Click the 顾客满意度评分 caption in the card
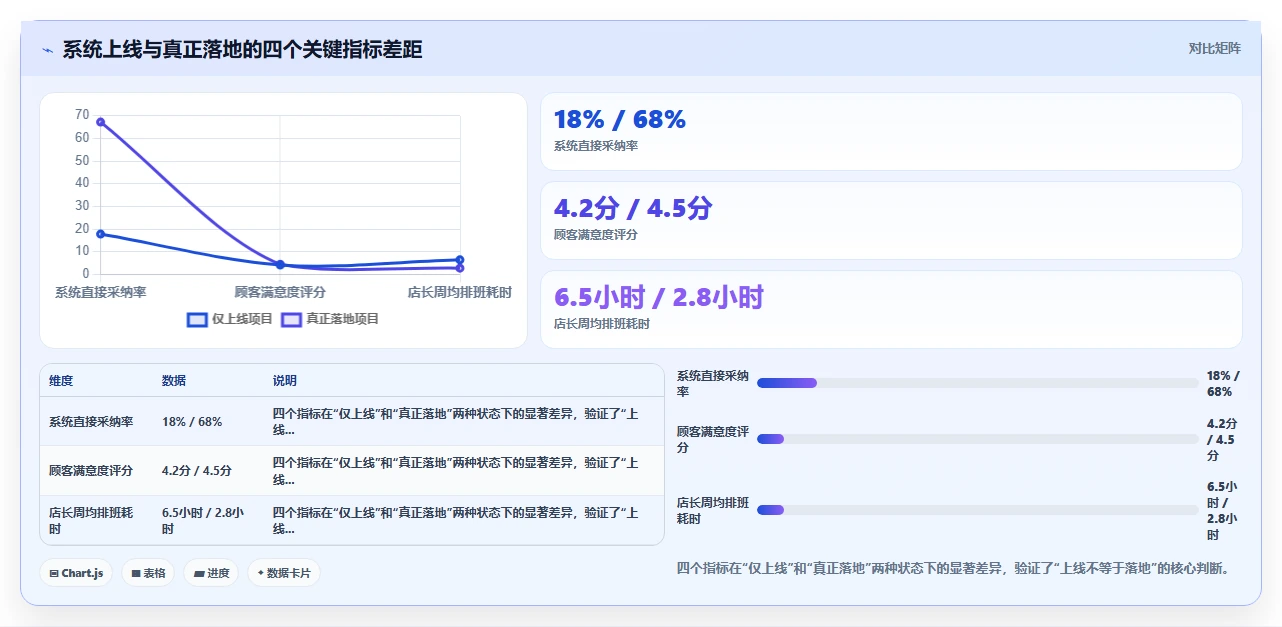 pos(596,235)
